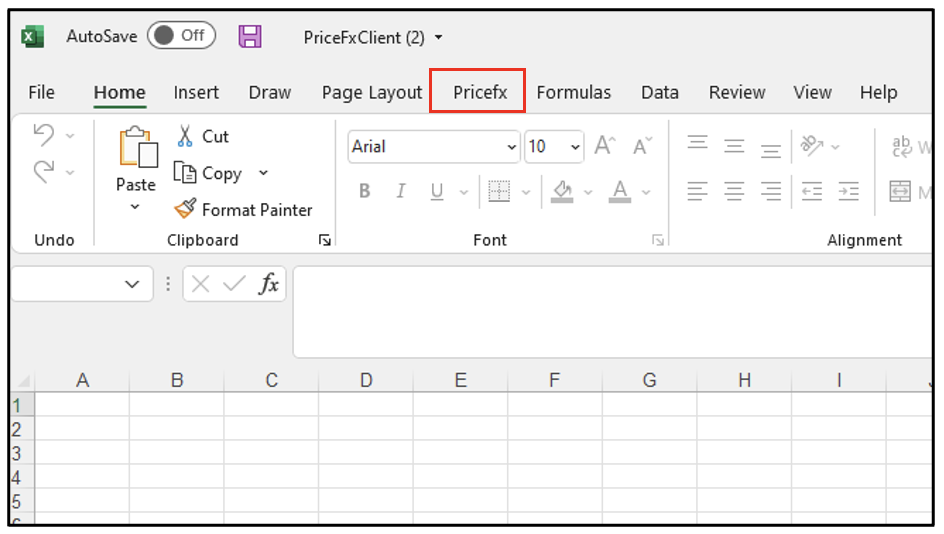Select the column D header
The image size is (944, 534).
click(366, 380)
